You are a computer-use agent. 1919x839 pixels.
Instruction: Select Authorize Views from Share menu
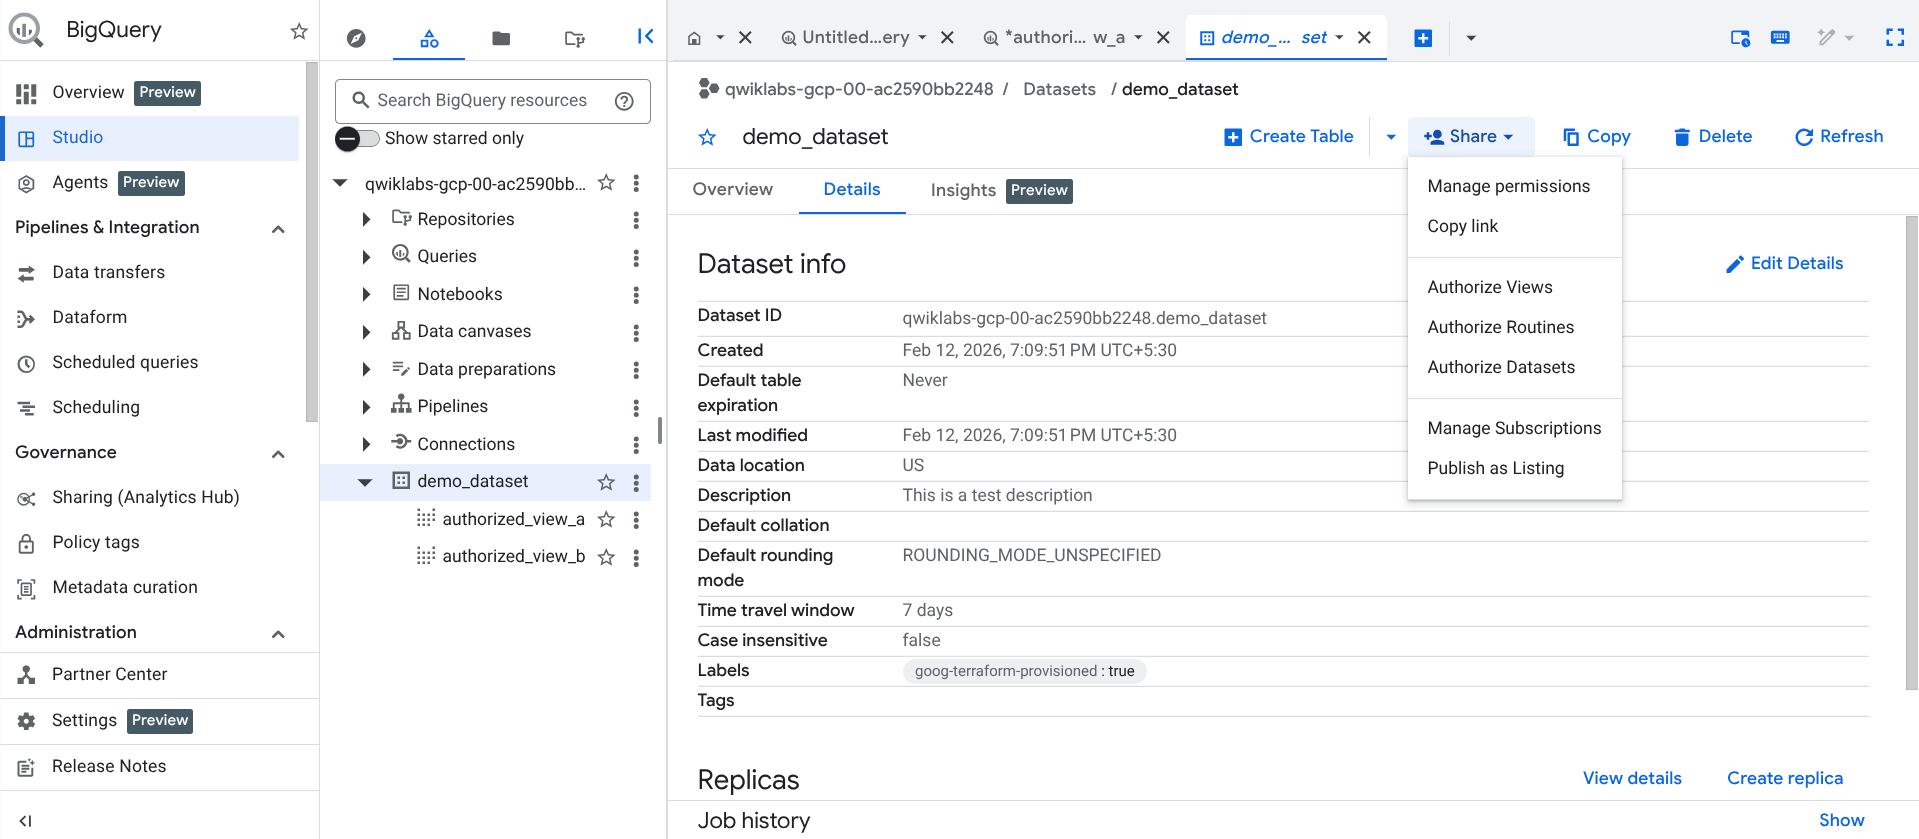[x=1489, y=287]
